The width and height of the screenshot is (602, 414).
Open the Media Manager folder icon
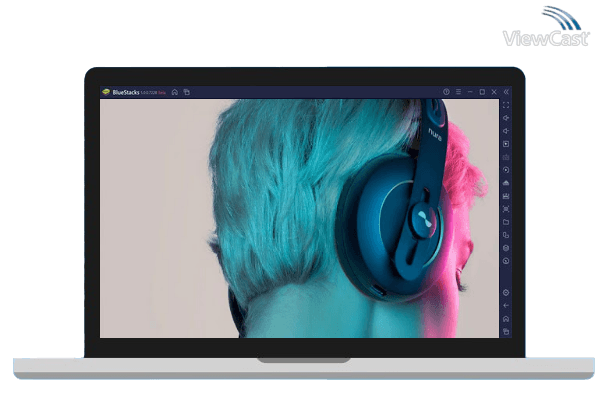pyautogui.click(x=506, y=222)
